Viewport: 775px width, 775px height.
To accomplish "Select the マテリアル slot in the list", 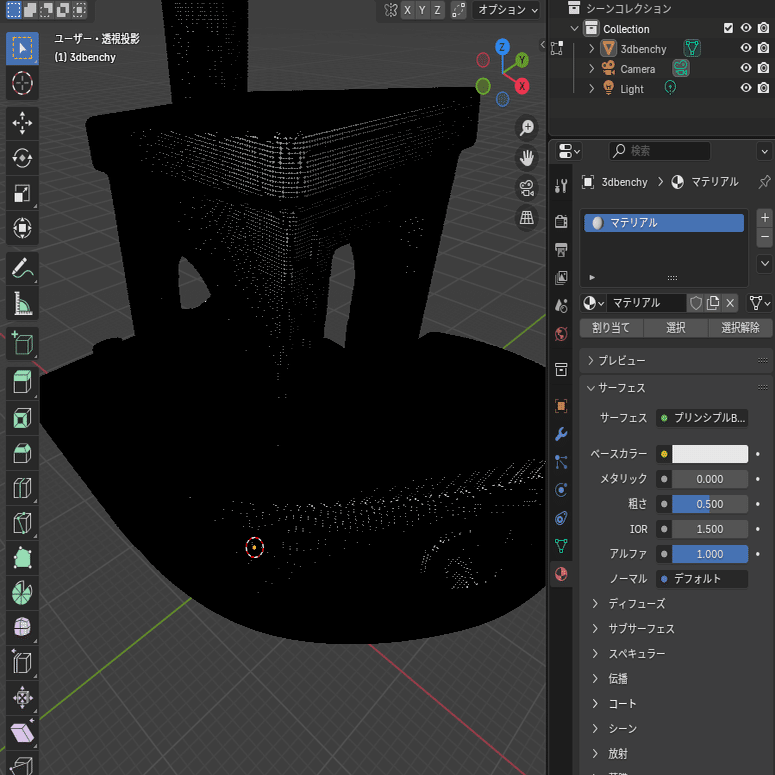I will point(664,223).
